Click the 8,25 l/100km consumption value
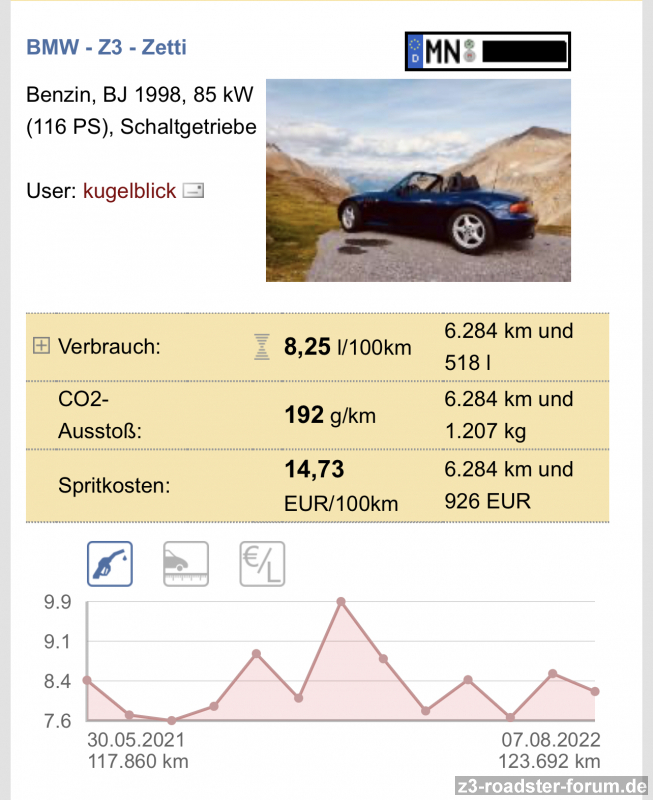This screenshot has width=653, height=800. tap(347, 347)
